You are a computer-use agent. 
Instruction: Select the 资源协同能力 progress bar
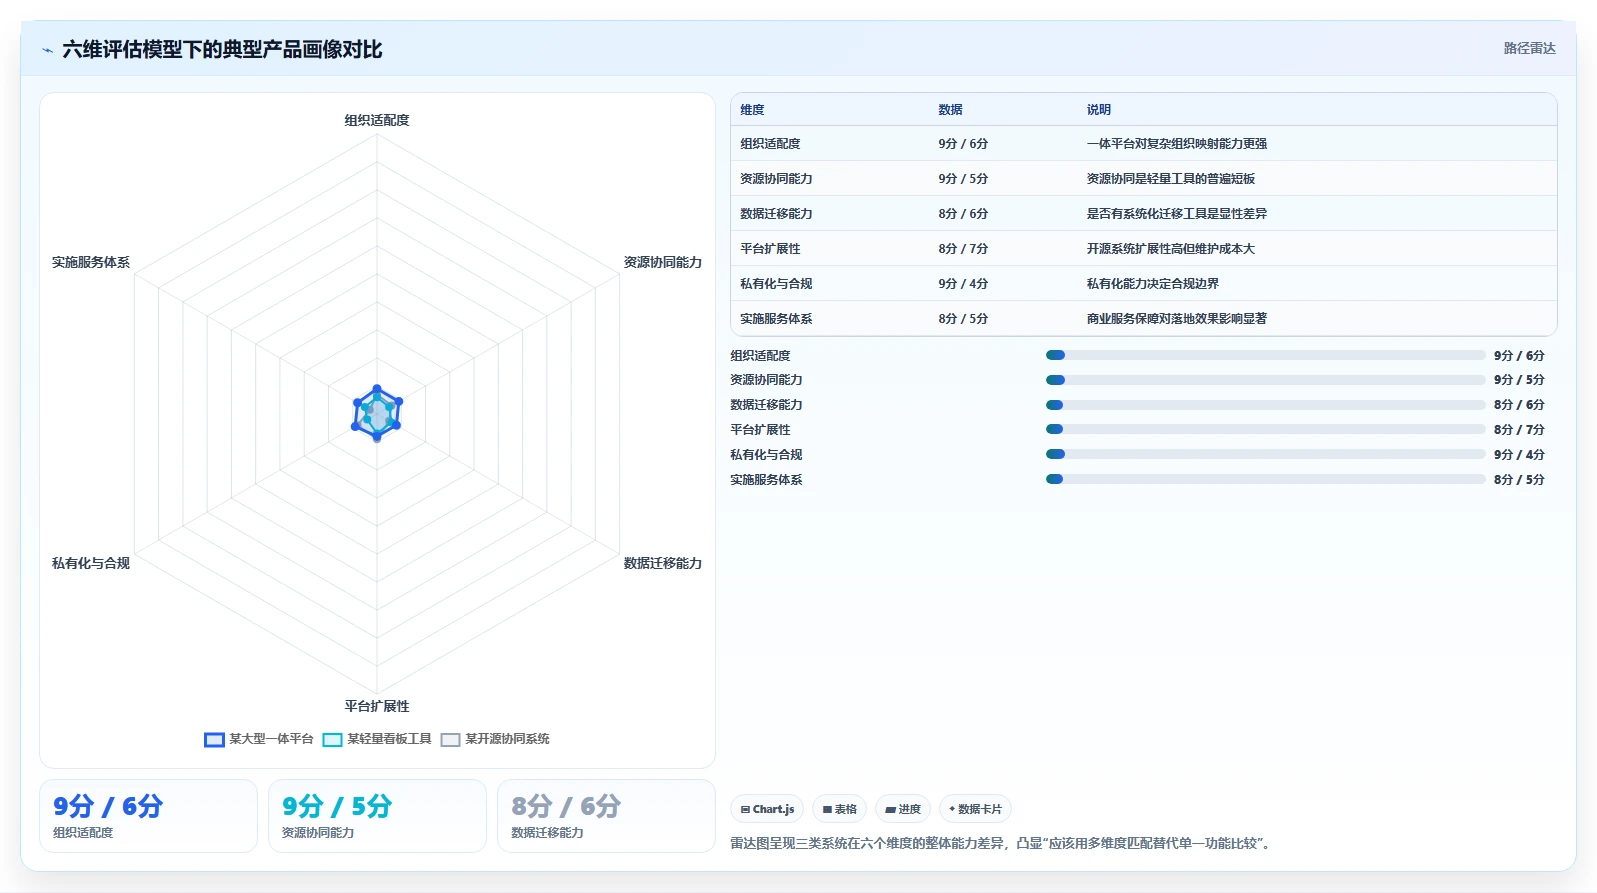pyautogui.click(x=1265, y=380)
